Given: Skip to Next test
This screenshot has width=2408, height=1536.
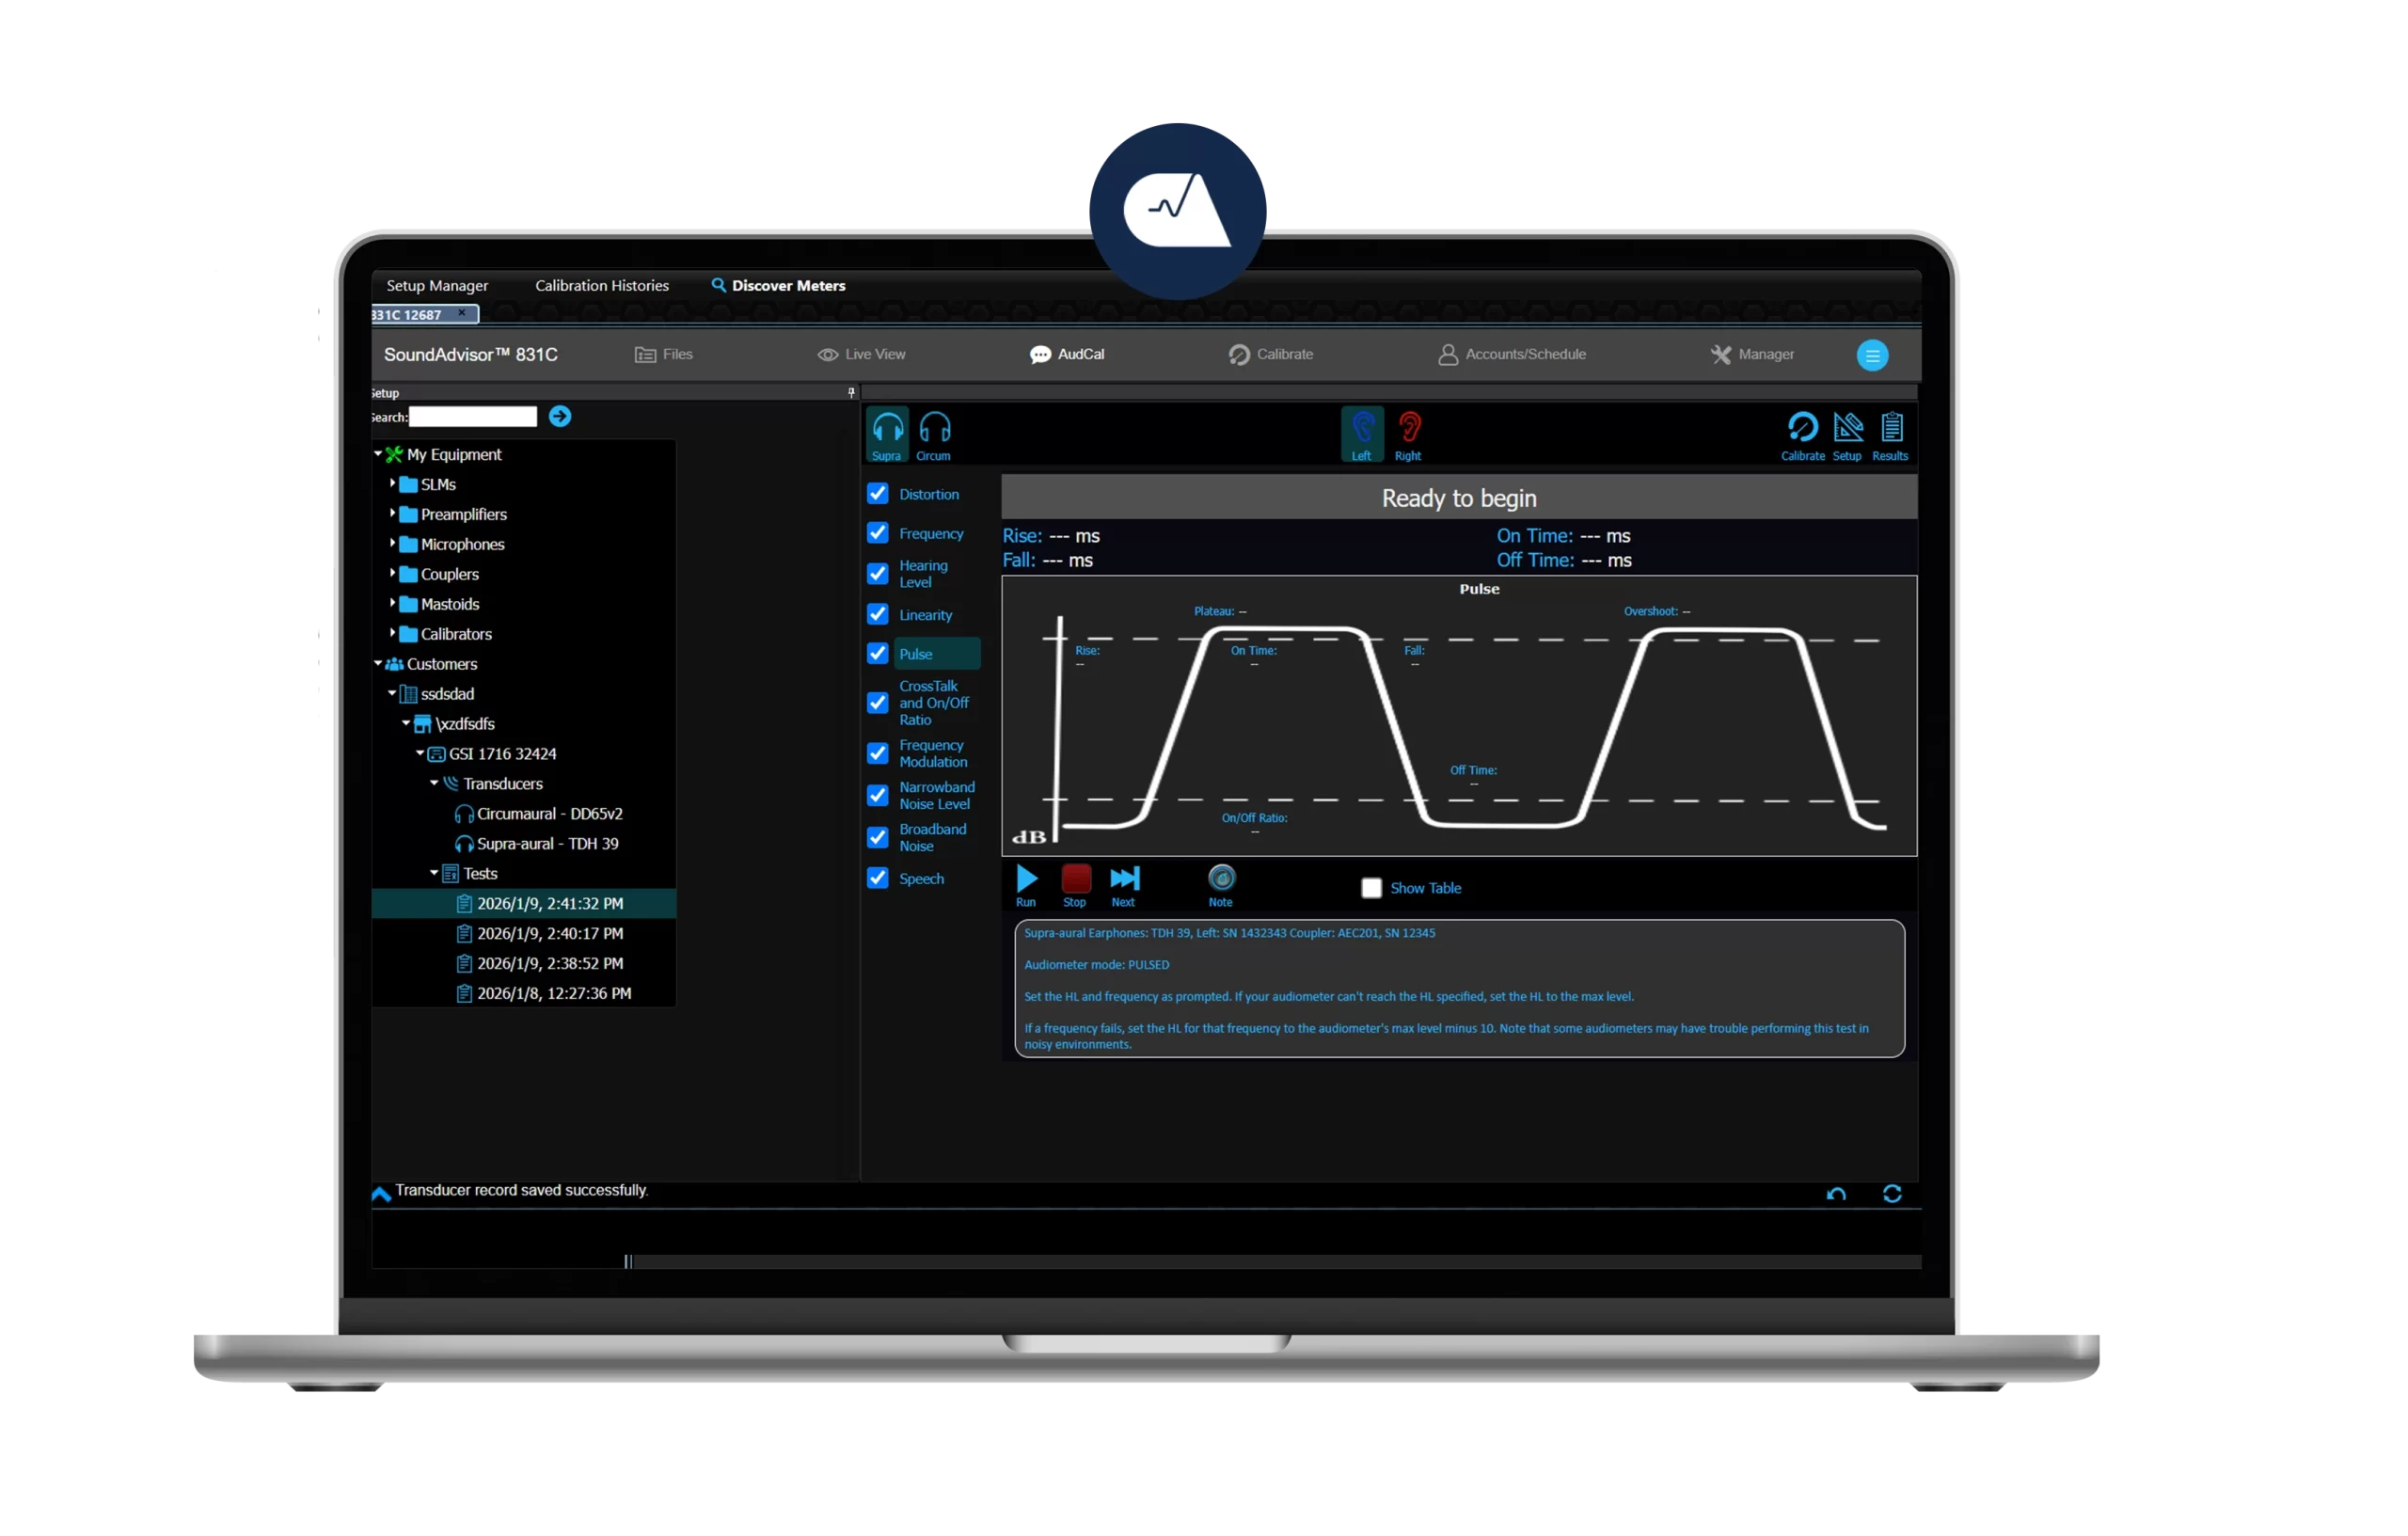Looking at the screenshot, I should 1124,886.
